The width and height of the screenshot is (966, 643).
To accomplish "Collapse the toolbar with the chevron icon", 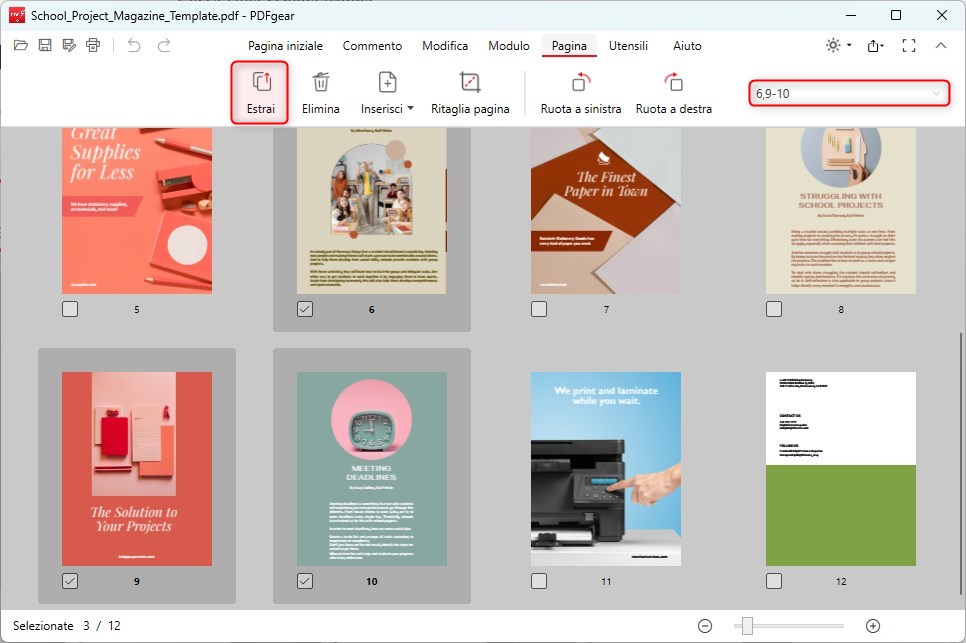I will (941, 45).
